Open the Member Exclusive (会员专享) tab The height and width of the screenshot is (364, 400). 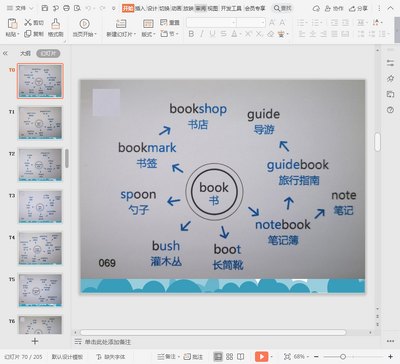(255, 8)
